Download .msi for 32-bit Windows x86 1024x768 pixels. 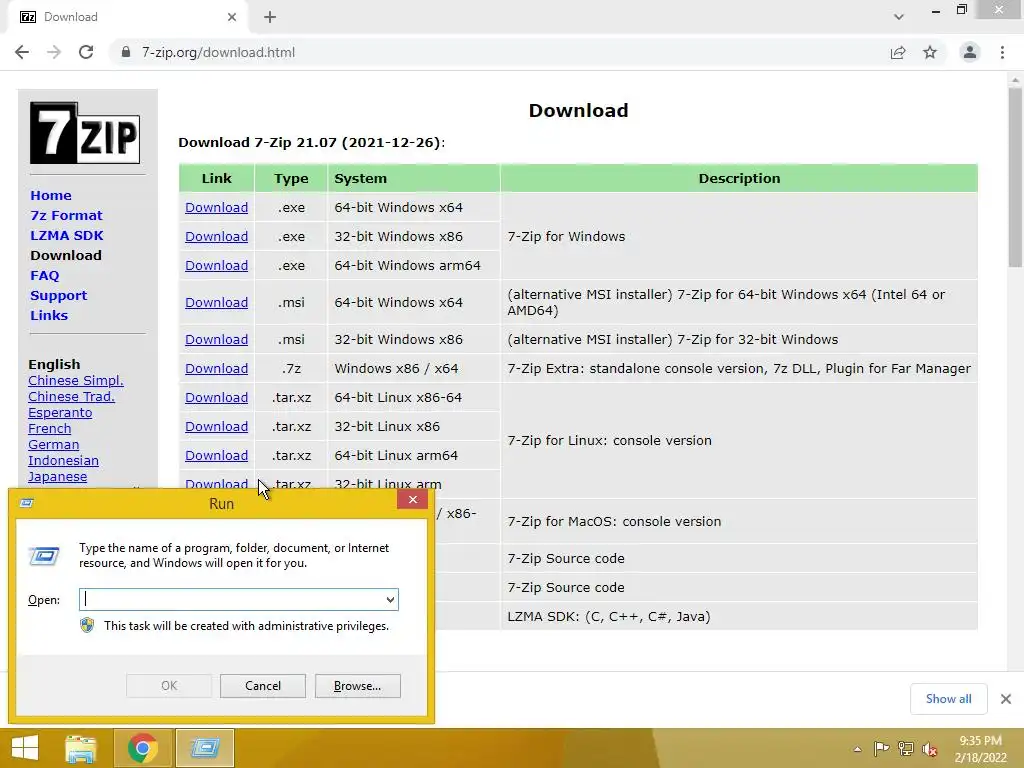tap(216, 340)
